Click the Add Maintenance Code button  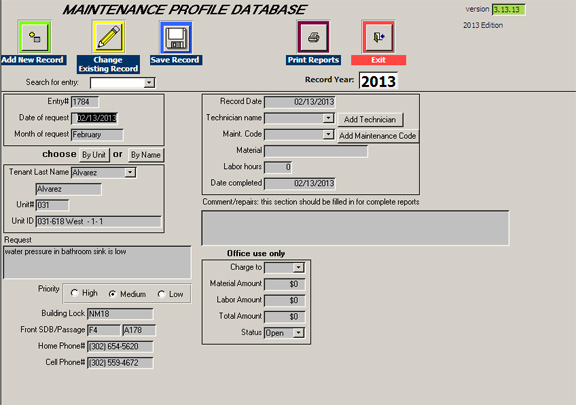(377, 136)
